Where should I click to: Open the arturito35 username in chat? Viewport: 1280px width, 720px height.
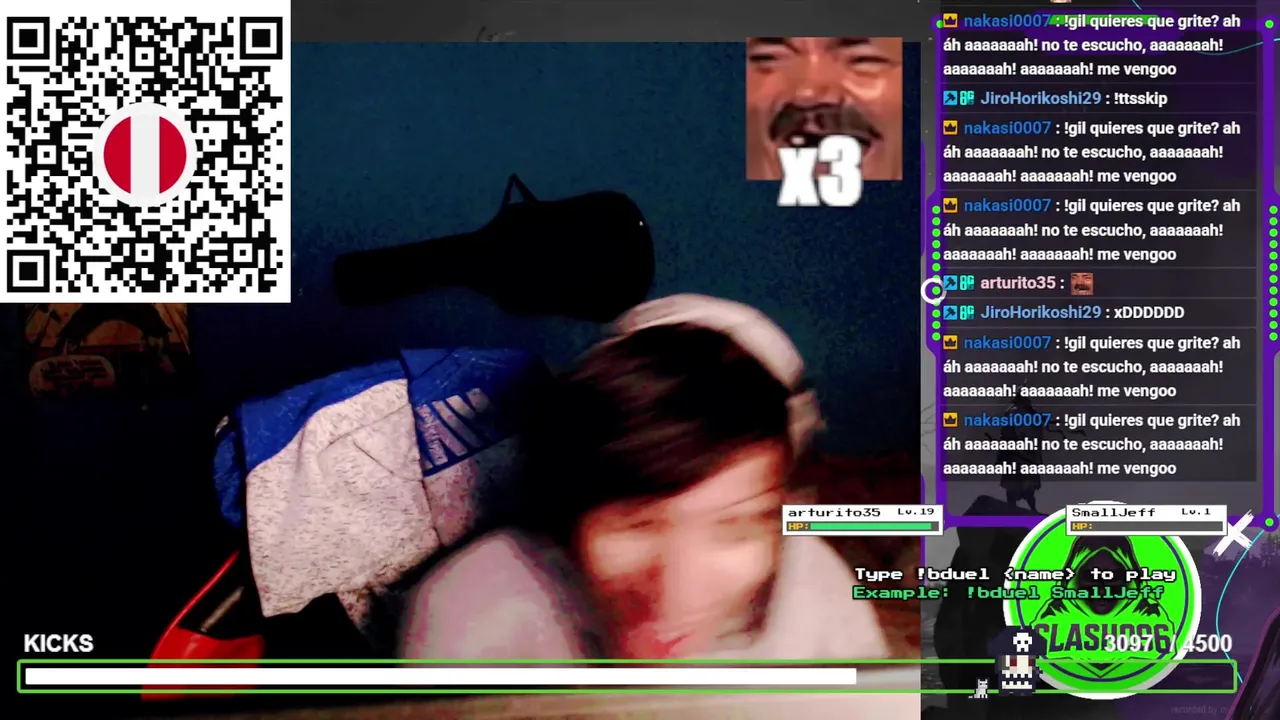(1018, 283)
